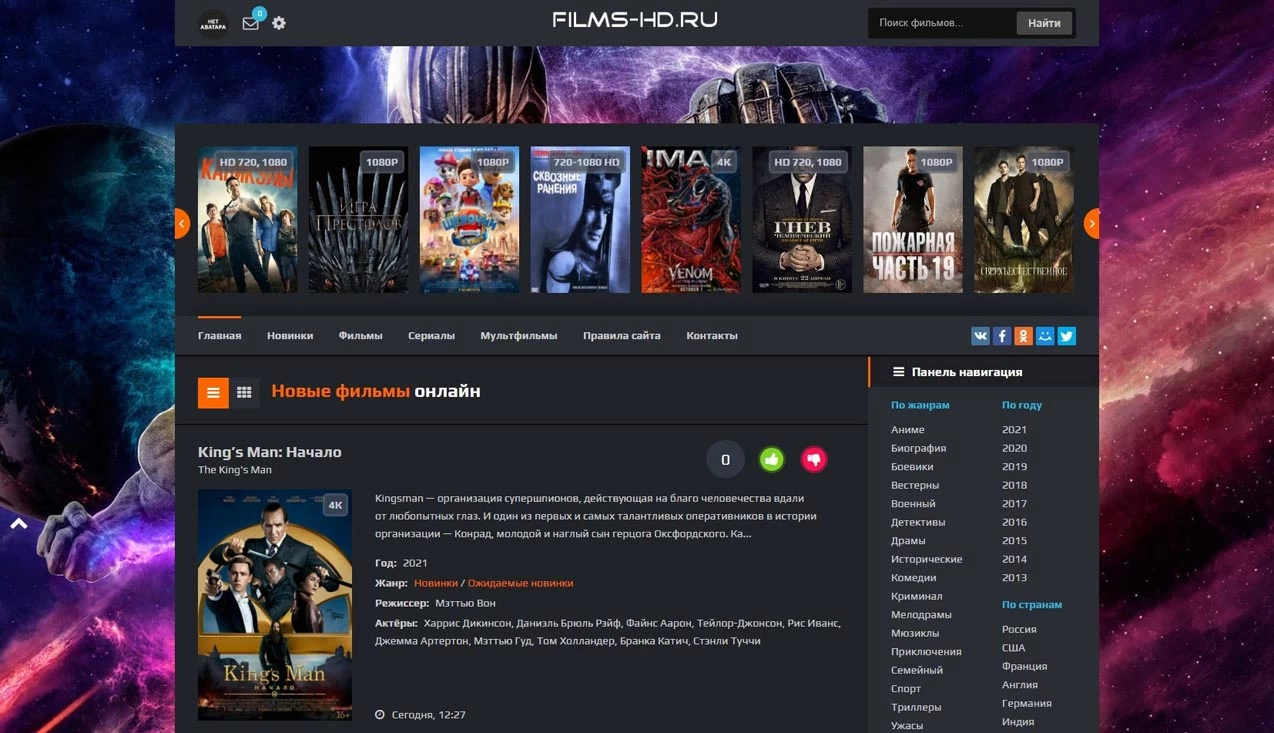The image size is (1274, 733).
Task: Open the messages envelope icon
Action: coord(250,23)
